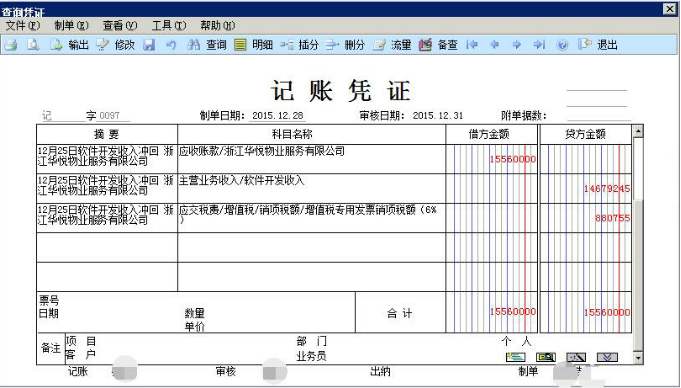Go to first voucher arrow icon
681x388 pixels.
[472, 45]
